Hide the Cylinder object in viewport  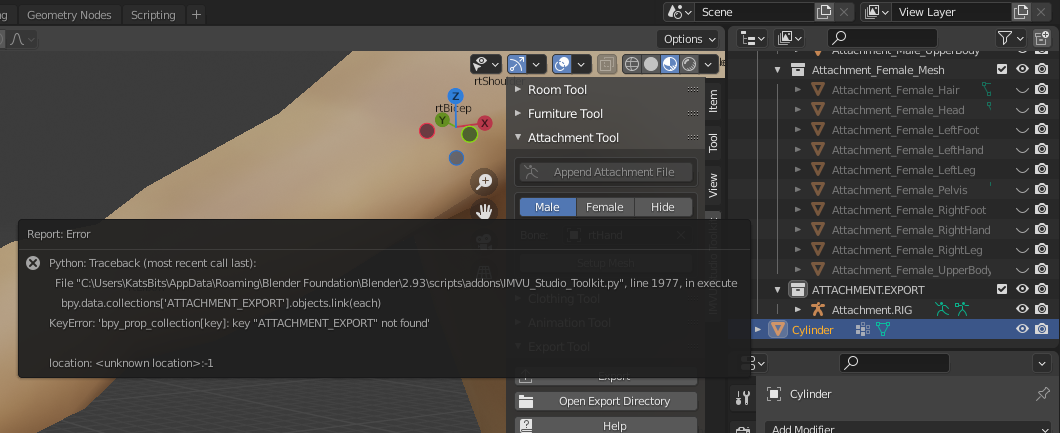[x=1022, y=330]
